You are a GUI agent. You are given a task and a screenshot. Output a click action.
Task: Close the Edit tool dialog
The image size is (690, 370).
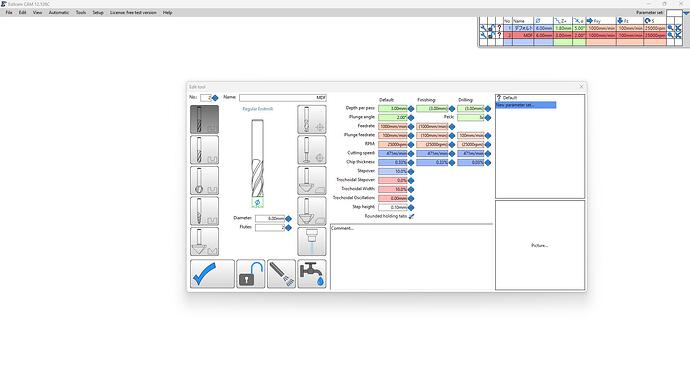[x=581, y=87]
